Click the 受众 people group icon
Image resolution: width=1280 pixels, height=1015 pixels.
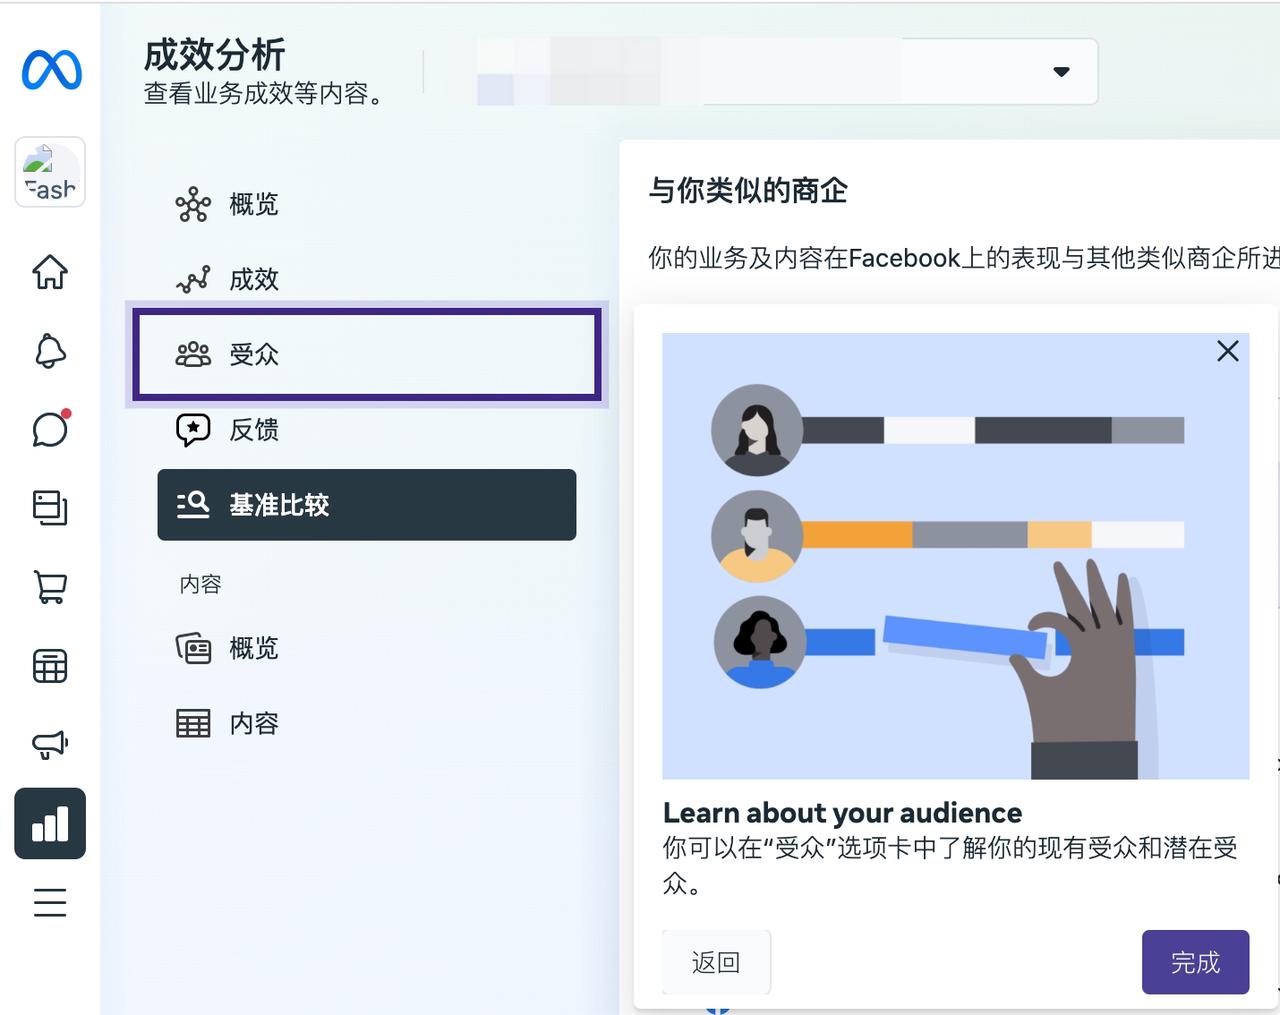click(193, 354)
